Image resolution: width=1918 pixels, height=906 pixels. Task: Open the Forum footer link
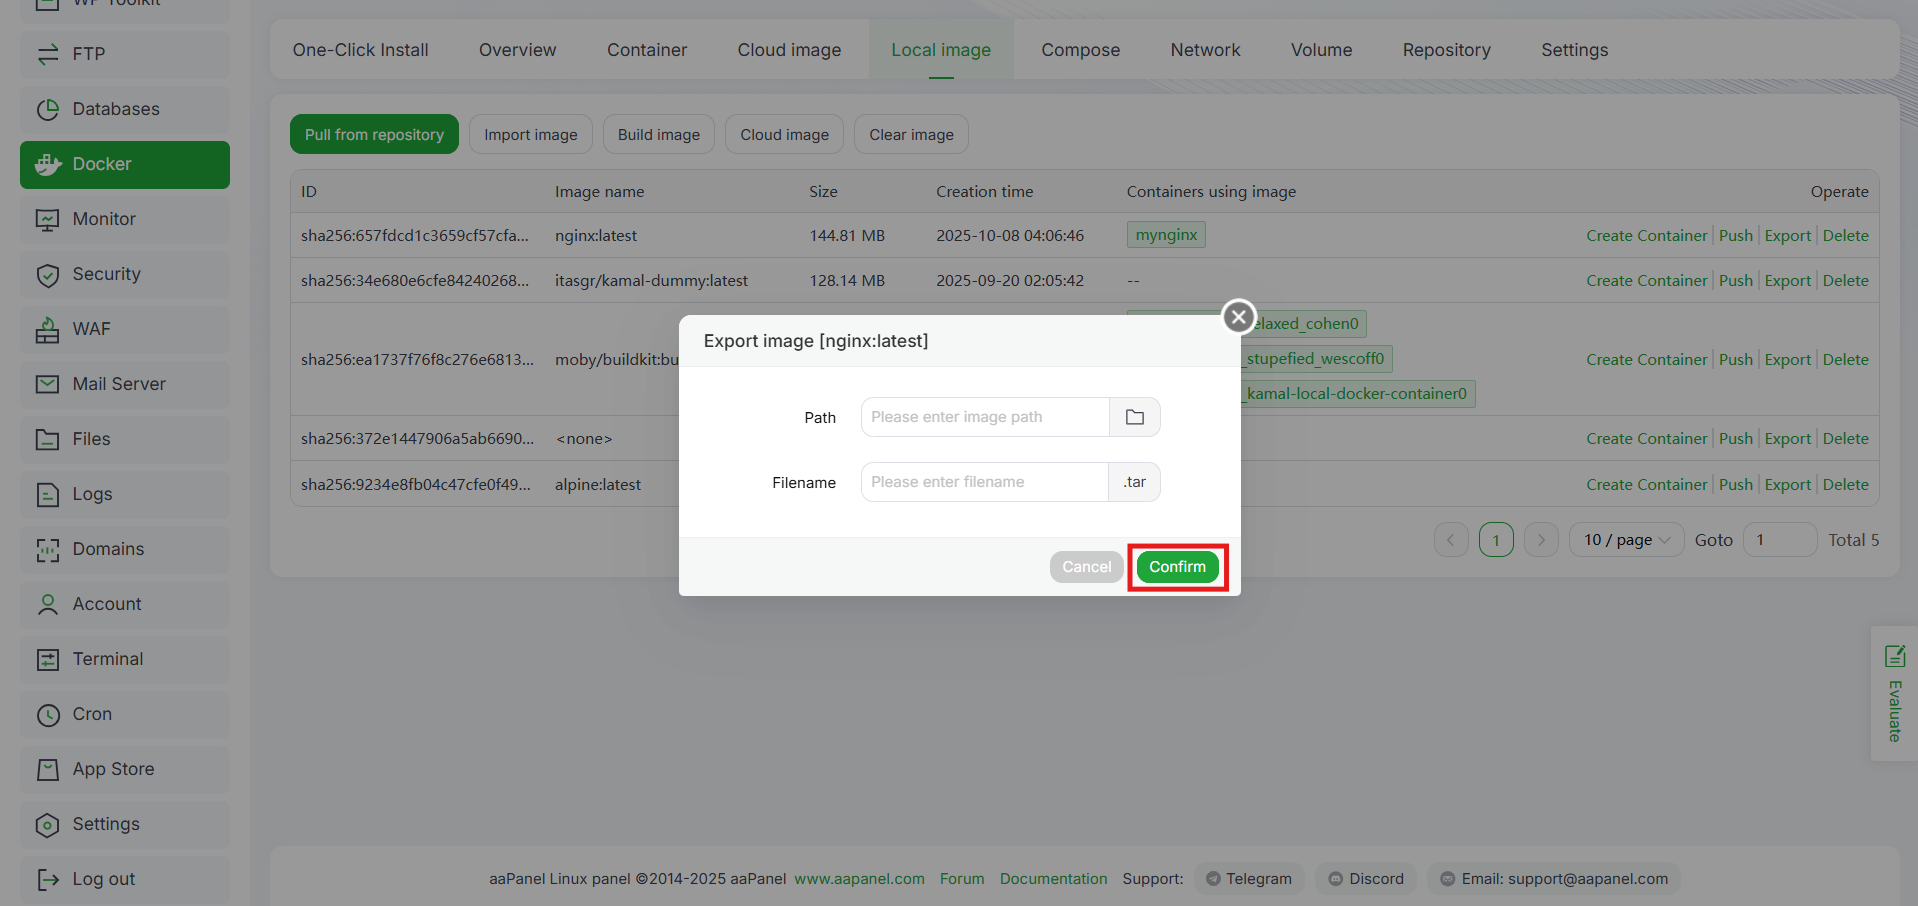(961, 879)
